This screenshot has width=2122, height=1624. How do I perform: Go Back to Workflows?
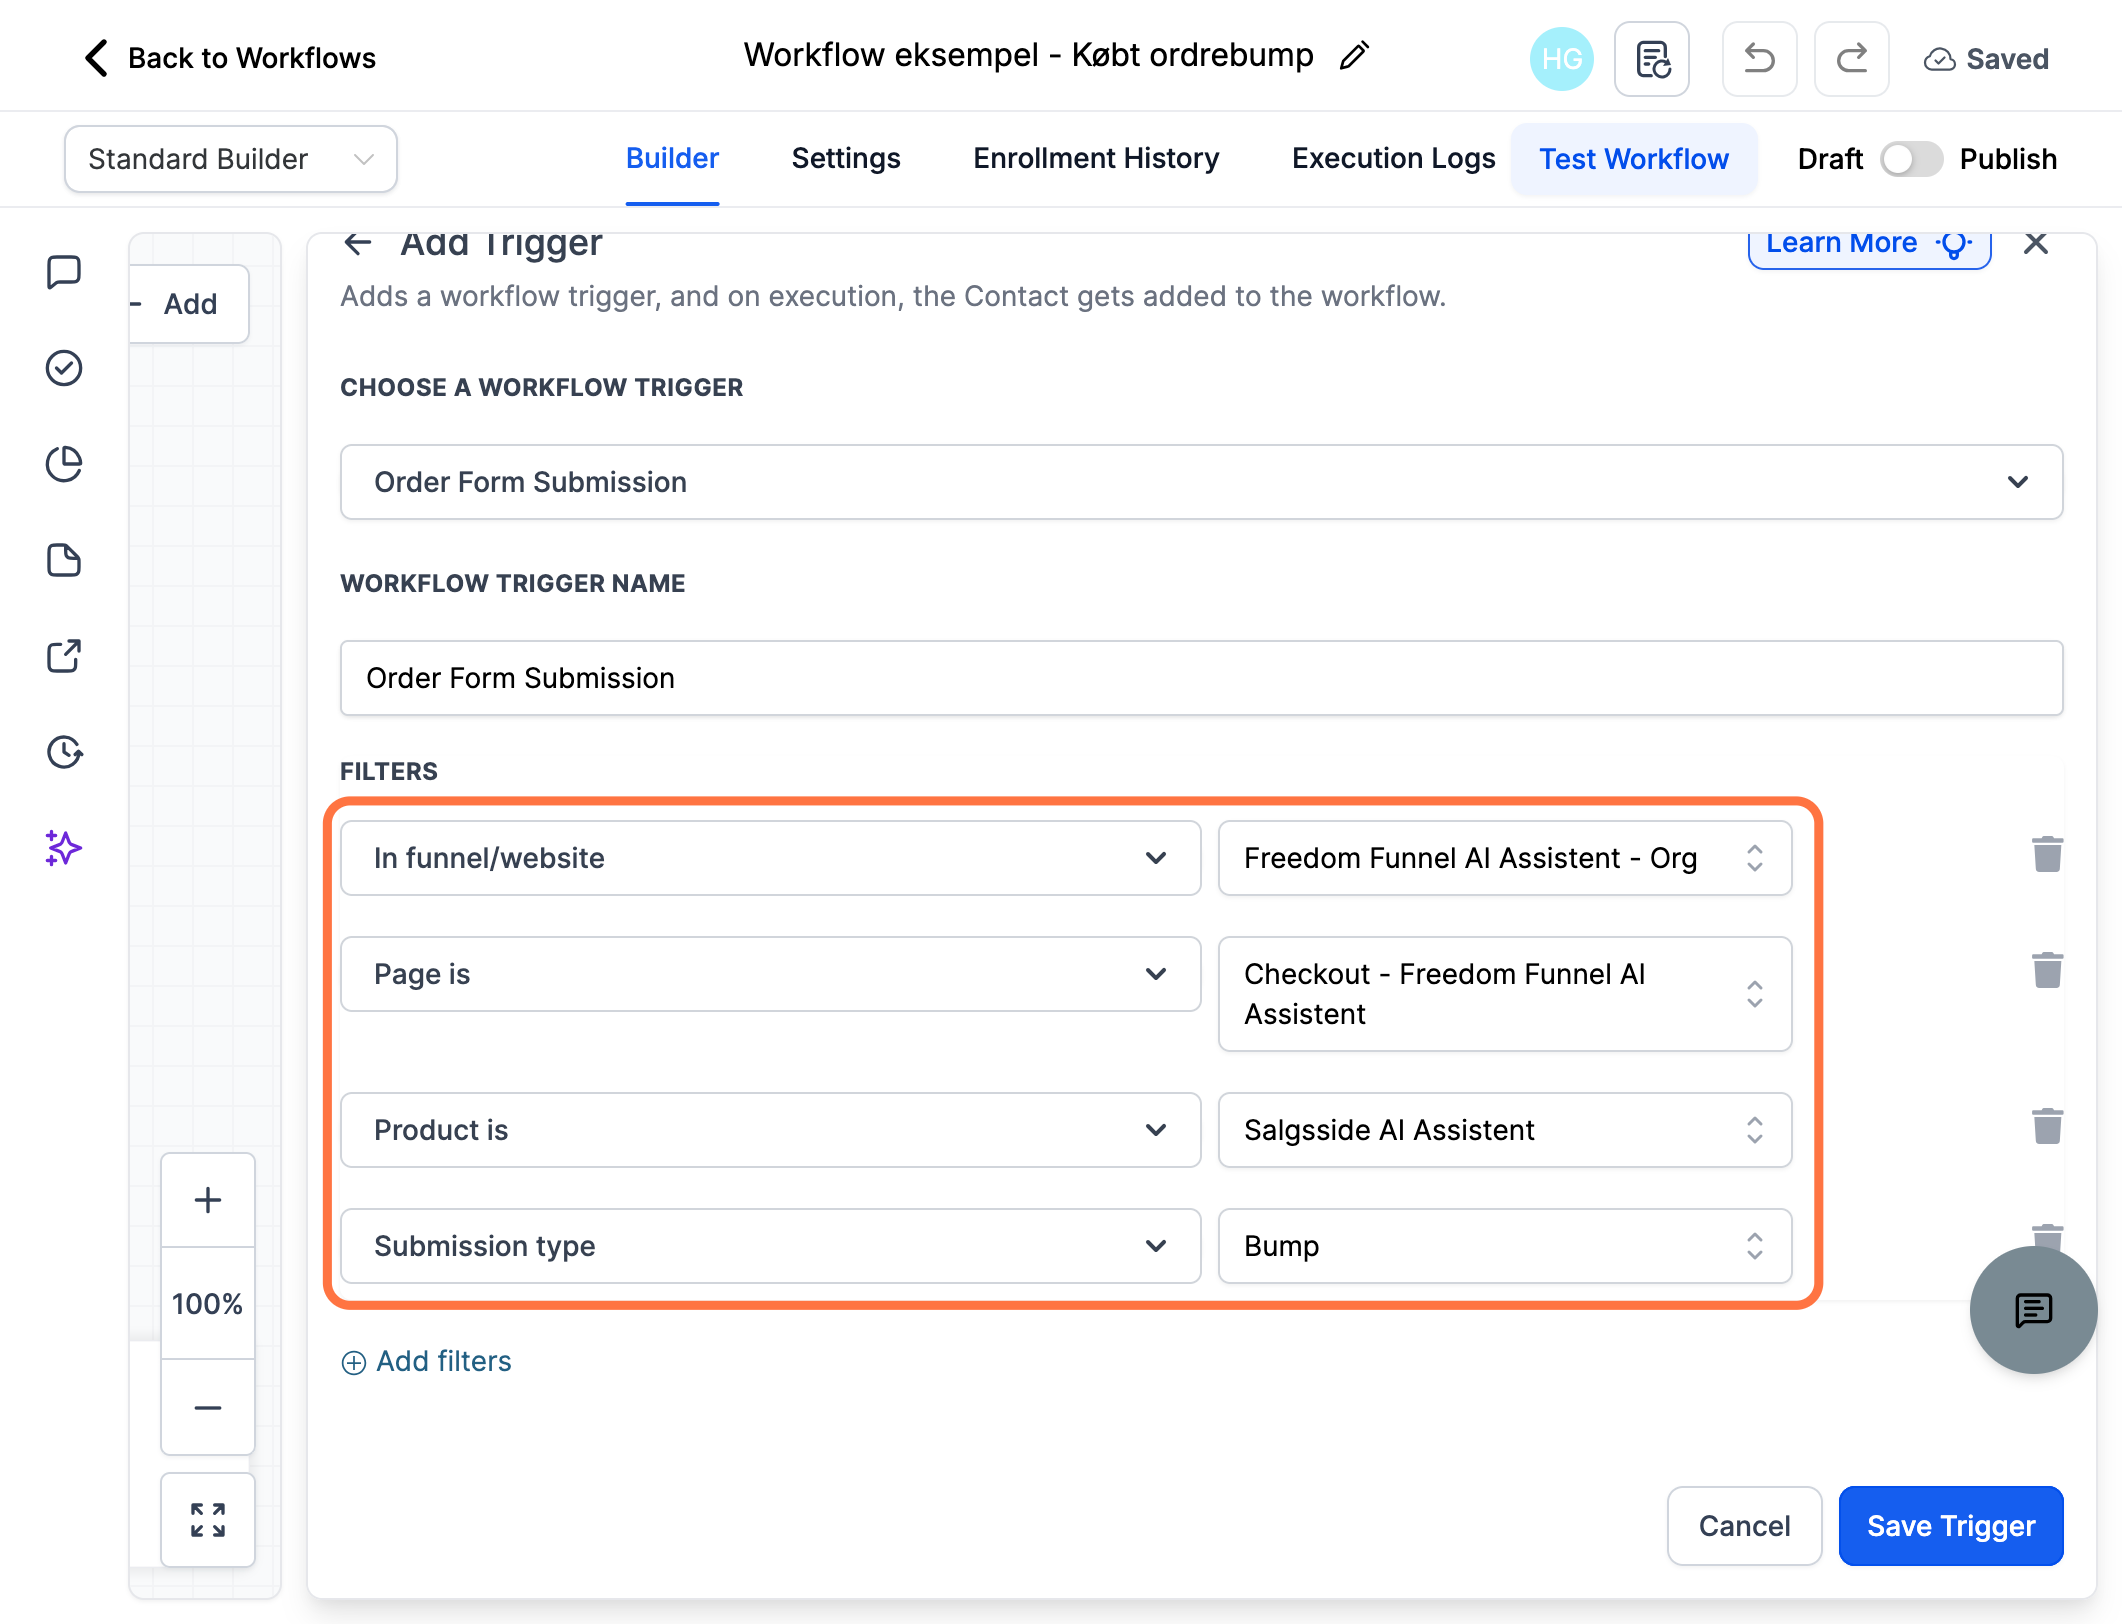[230, 58]
